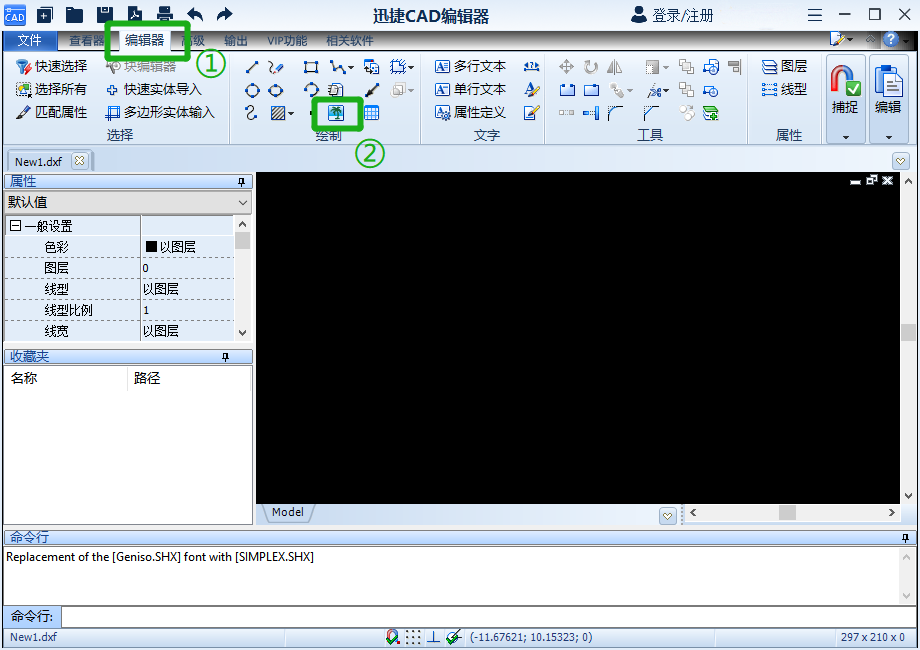Select the Spline curve tool

click(x=251, y=113)
